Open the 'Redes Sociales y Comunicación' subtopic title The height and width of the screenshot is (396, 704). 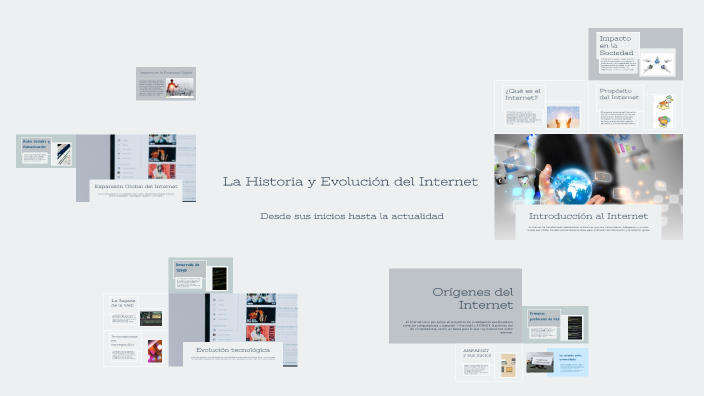(36, 144)
